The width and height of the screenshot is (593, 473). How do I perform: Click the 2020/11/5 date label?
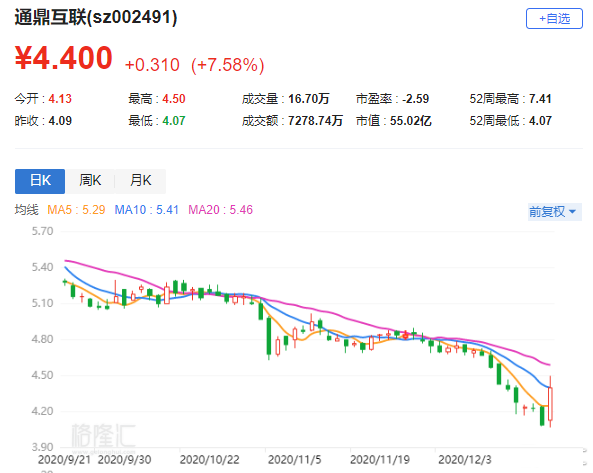(295, 460)
